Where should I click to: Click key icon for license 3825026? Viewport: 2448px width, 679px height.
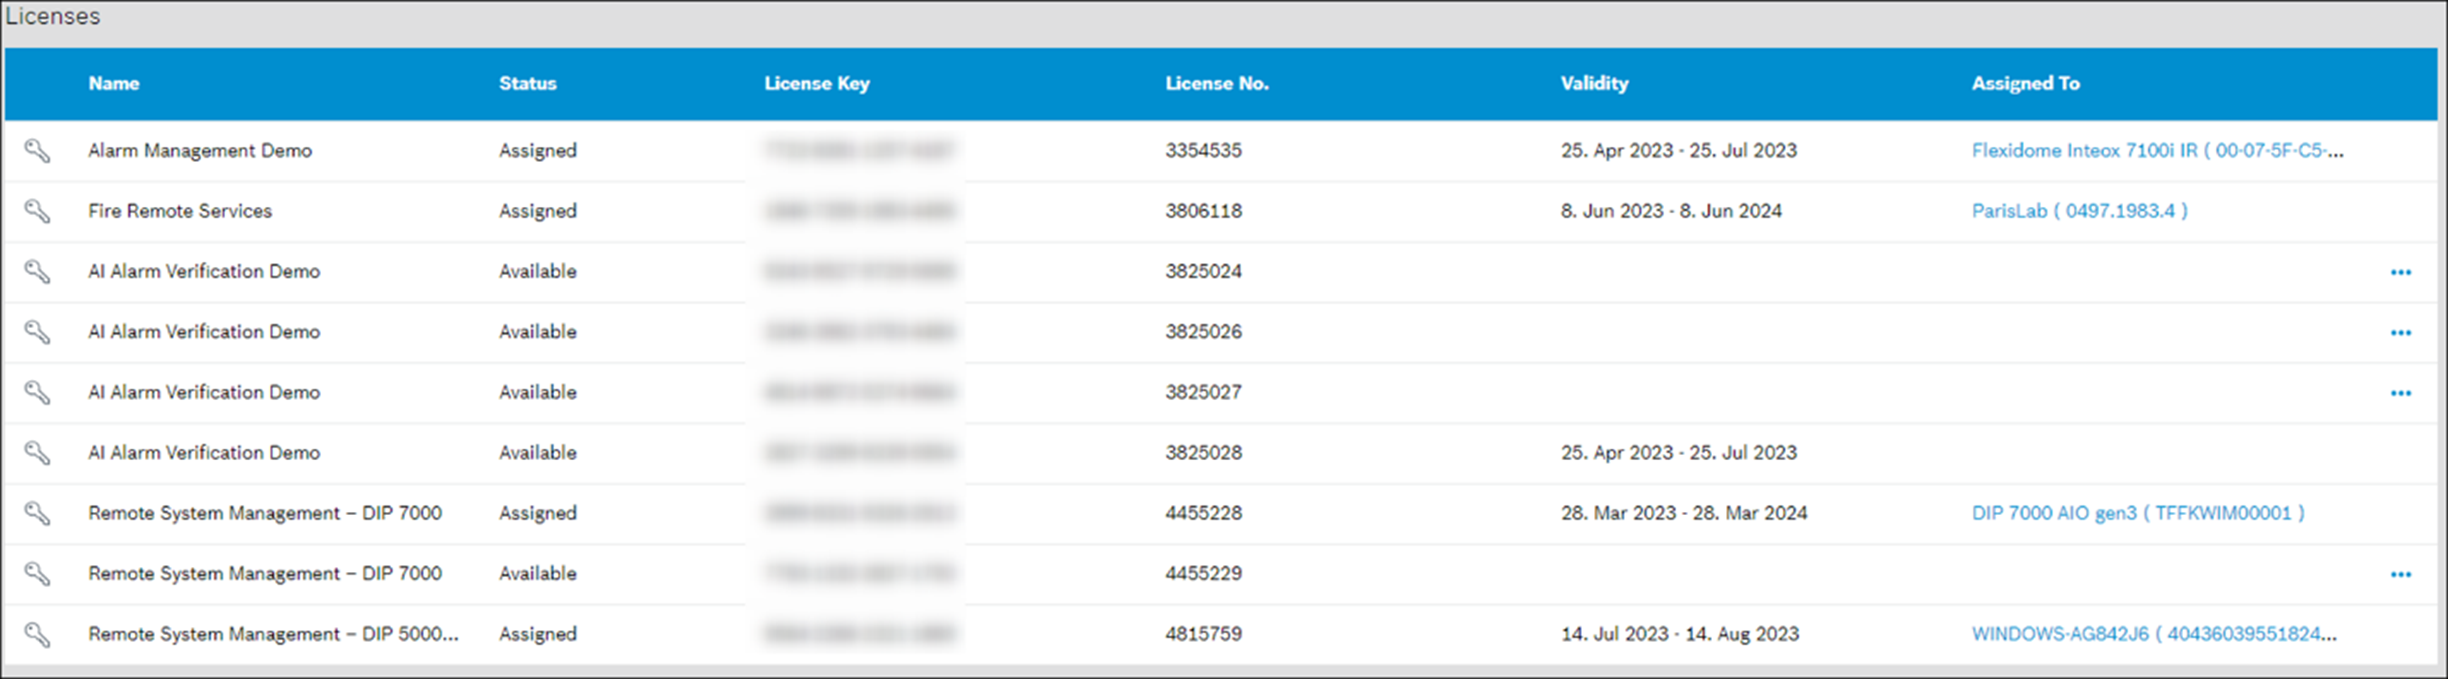[37, 332]
